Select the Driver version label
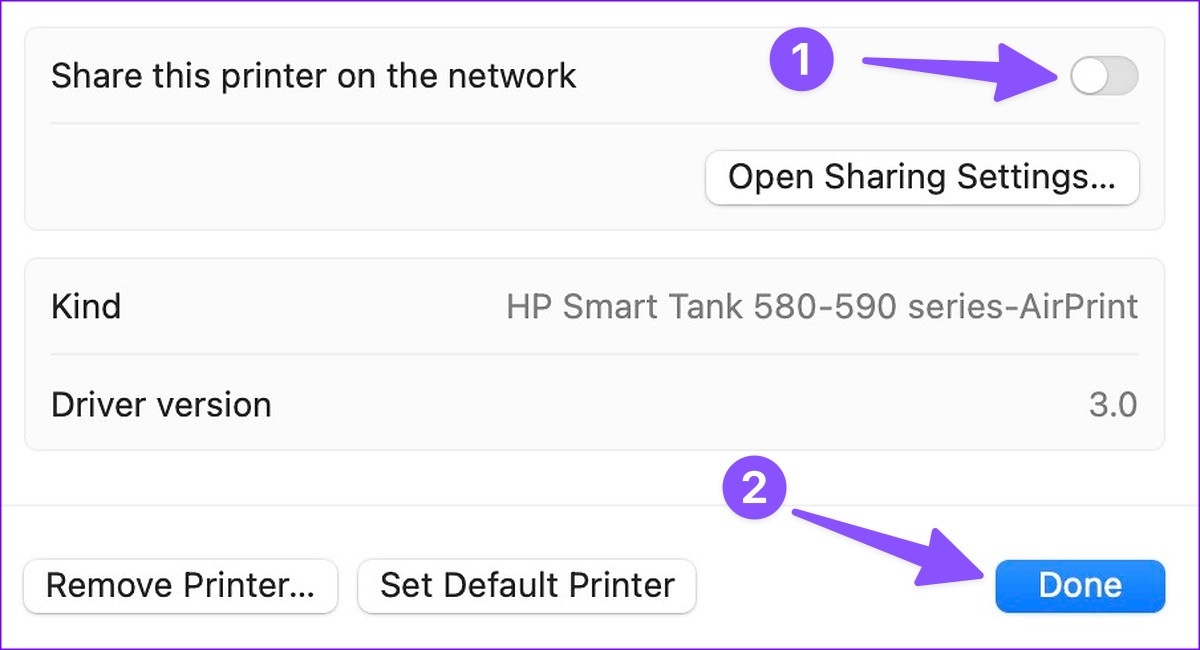This screenshot has width=1200, height=650. tap(161, 405)
